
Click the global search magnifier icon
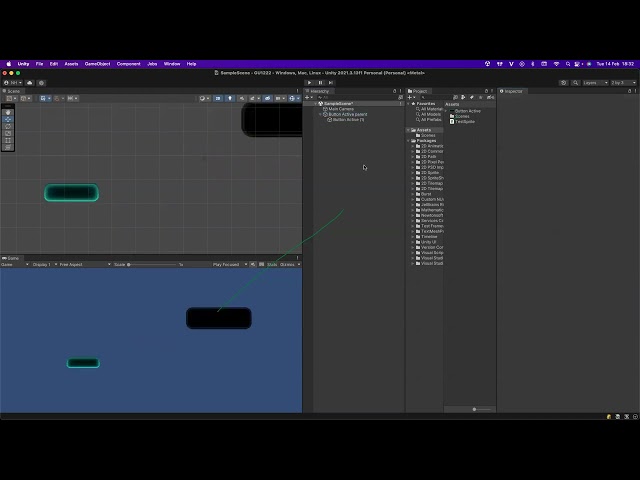click(x=576, y=83)
